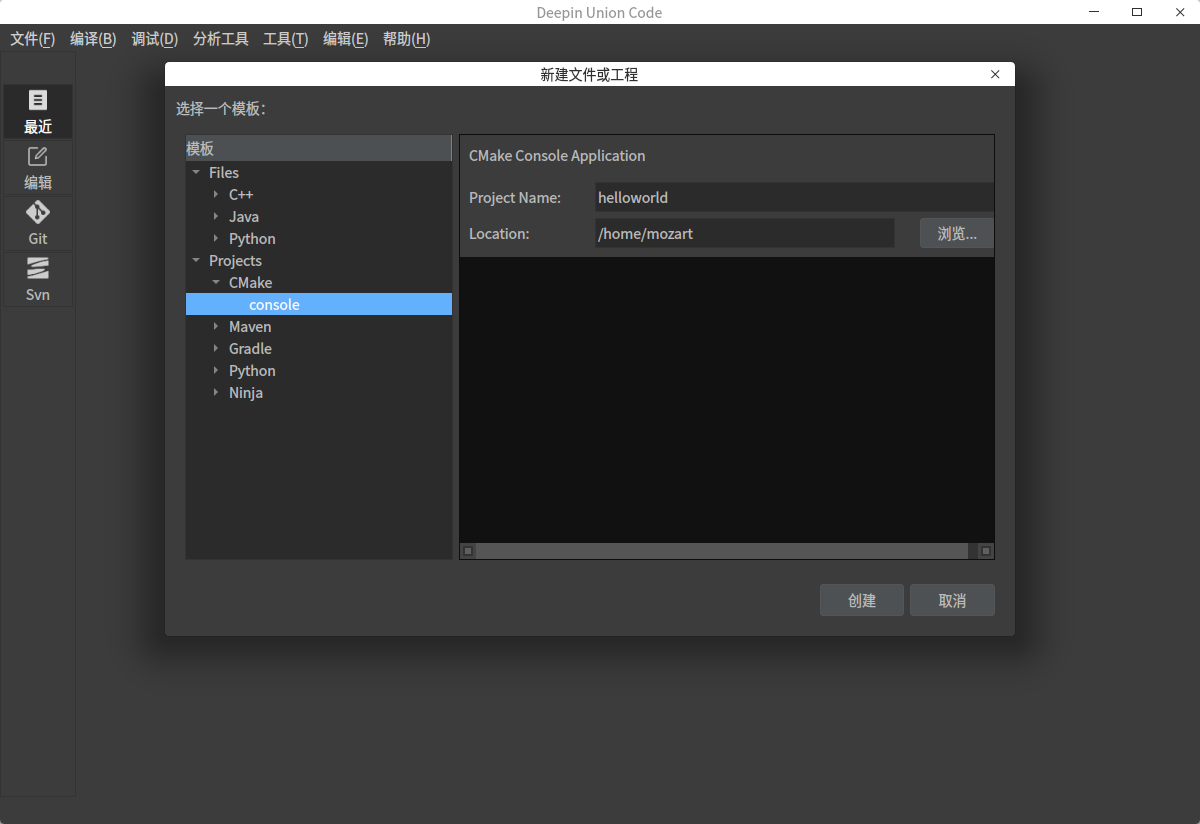
Task: Close the new file or project dialog
Action: coord(994,75)
